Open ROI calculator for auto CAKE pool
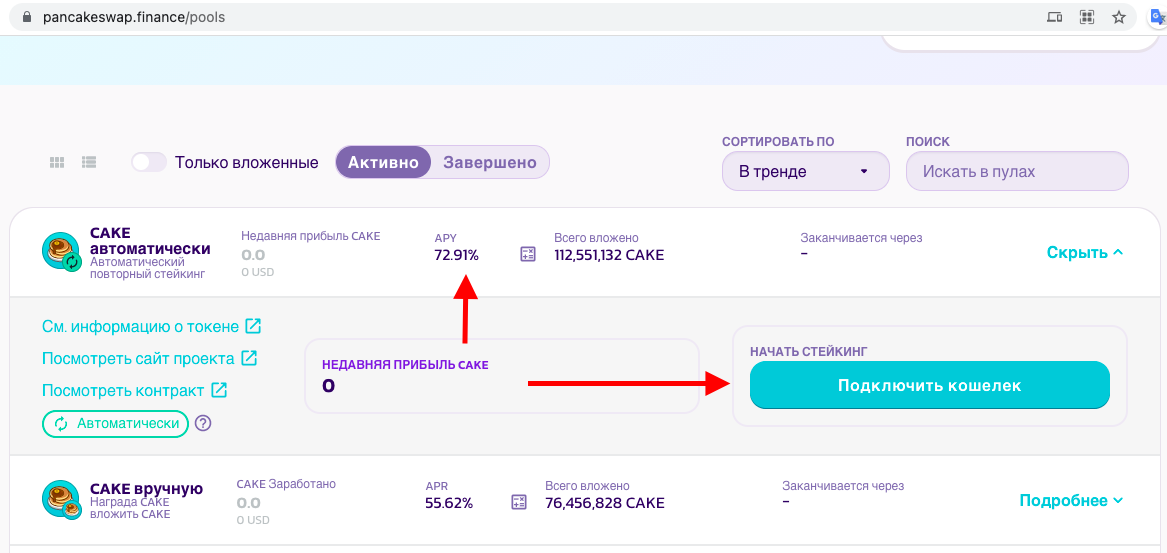 [x=528, y=254]
